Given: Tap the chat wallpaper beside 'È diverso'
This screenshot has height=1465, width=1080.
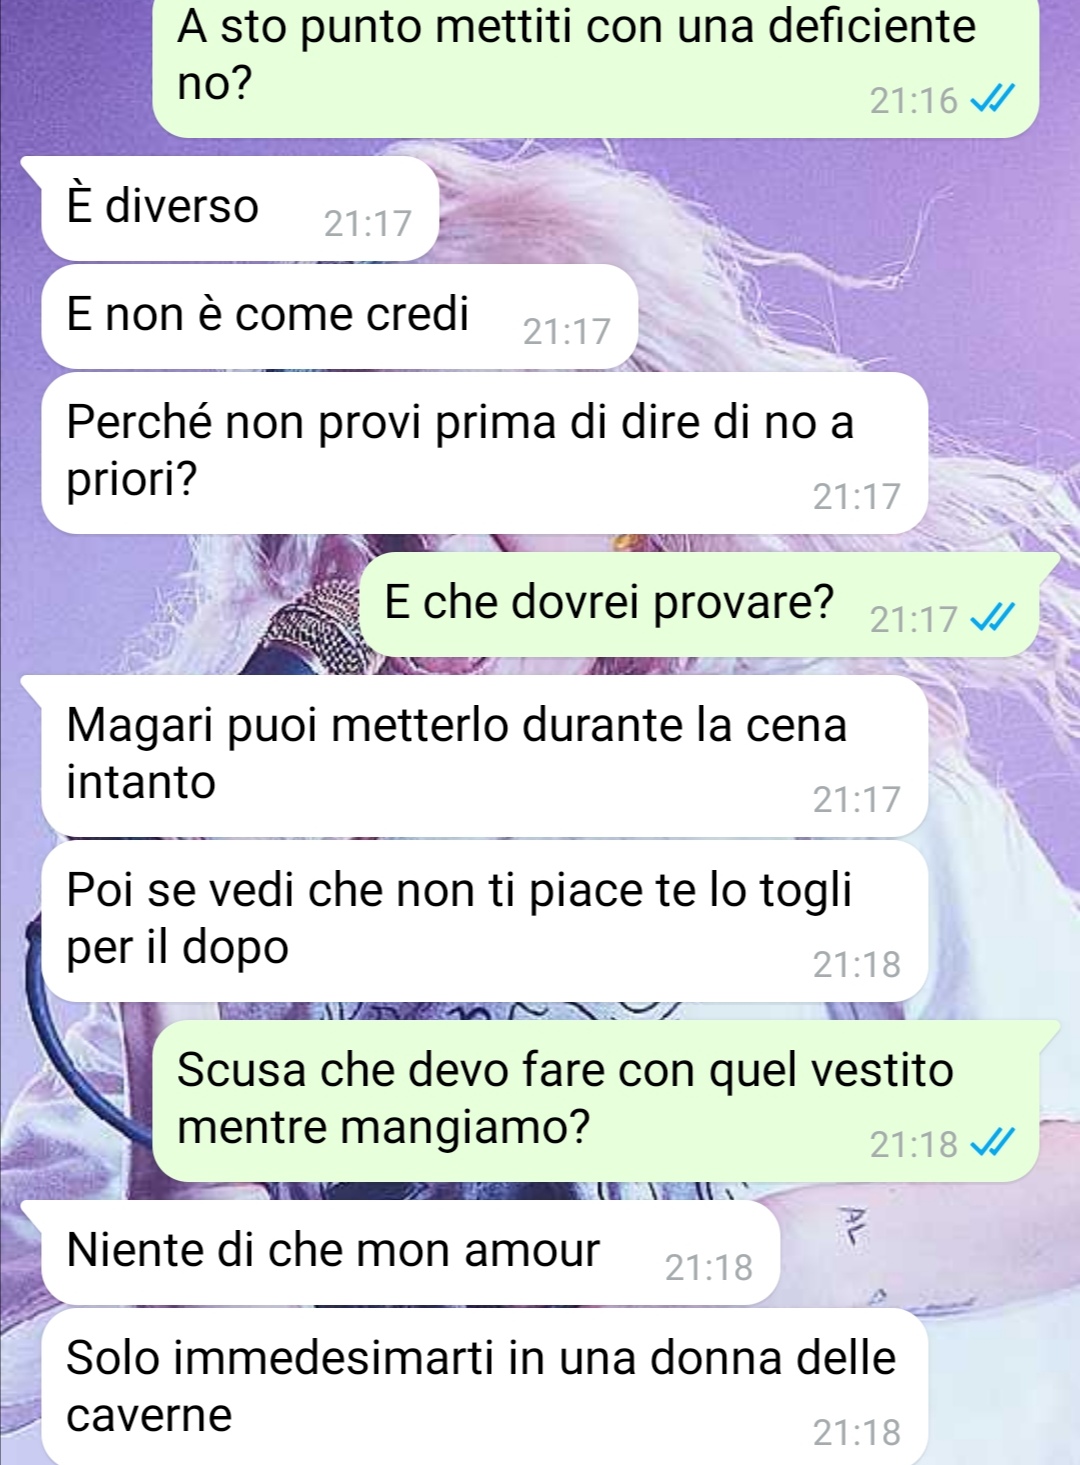Looking at the screenshot, I should [x=750, y=210].
